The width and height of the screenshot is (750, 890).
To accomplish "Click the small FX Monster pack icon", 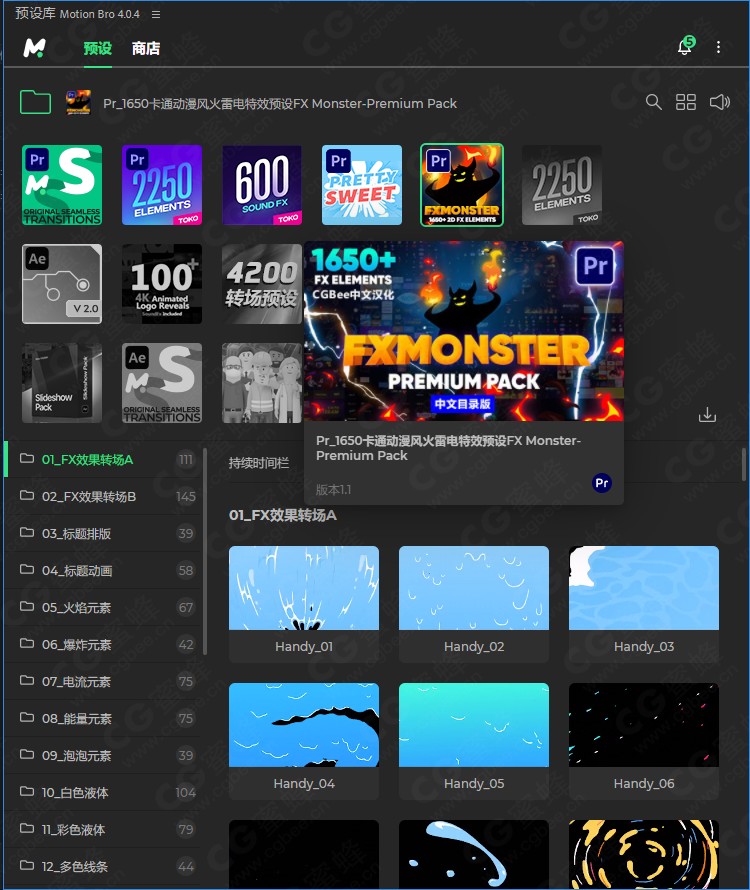I will click(78, 102).
